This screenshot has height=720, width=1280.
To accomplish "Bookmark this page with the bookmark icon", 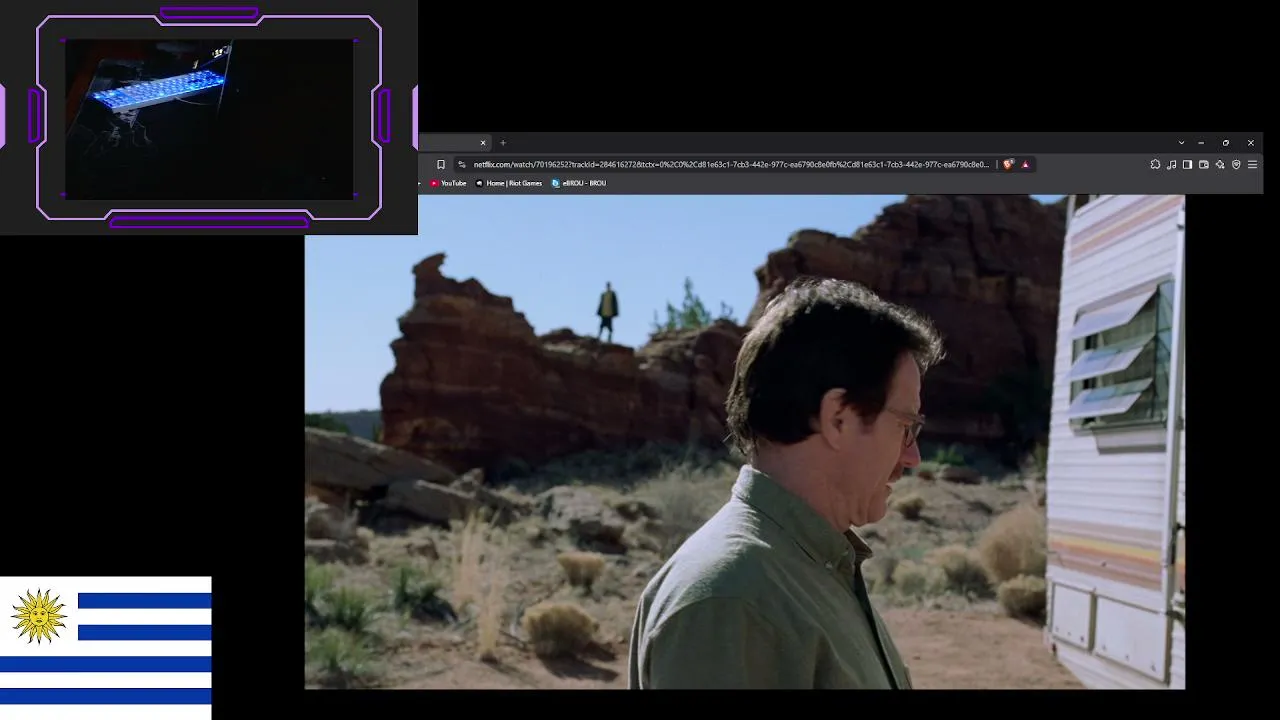I will point(441,164).
